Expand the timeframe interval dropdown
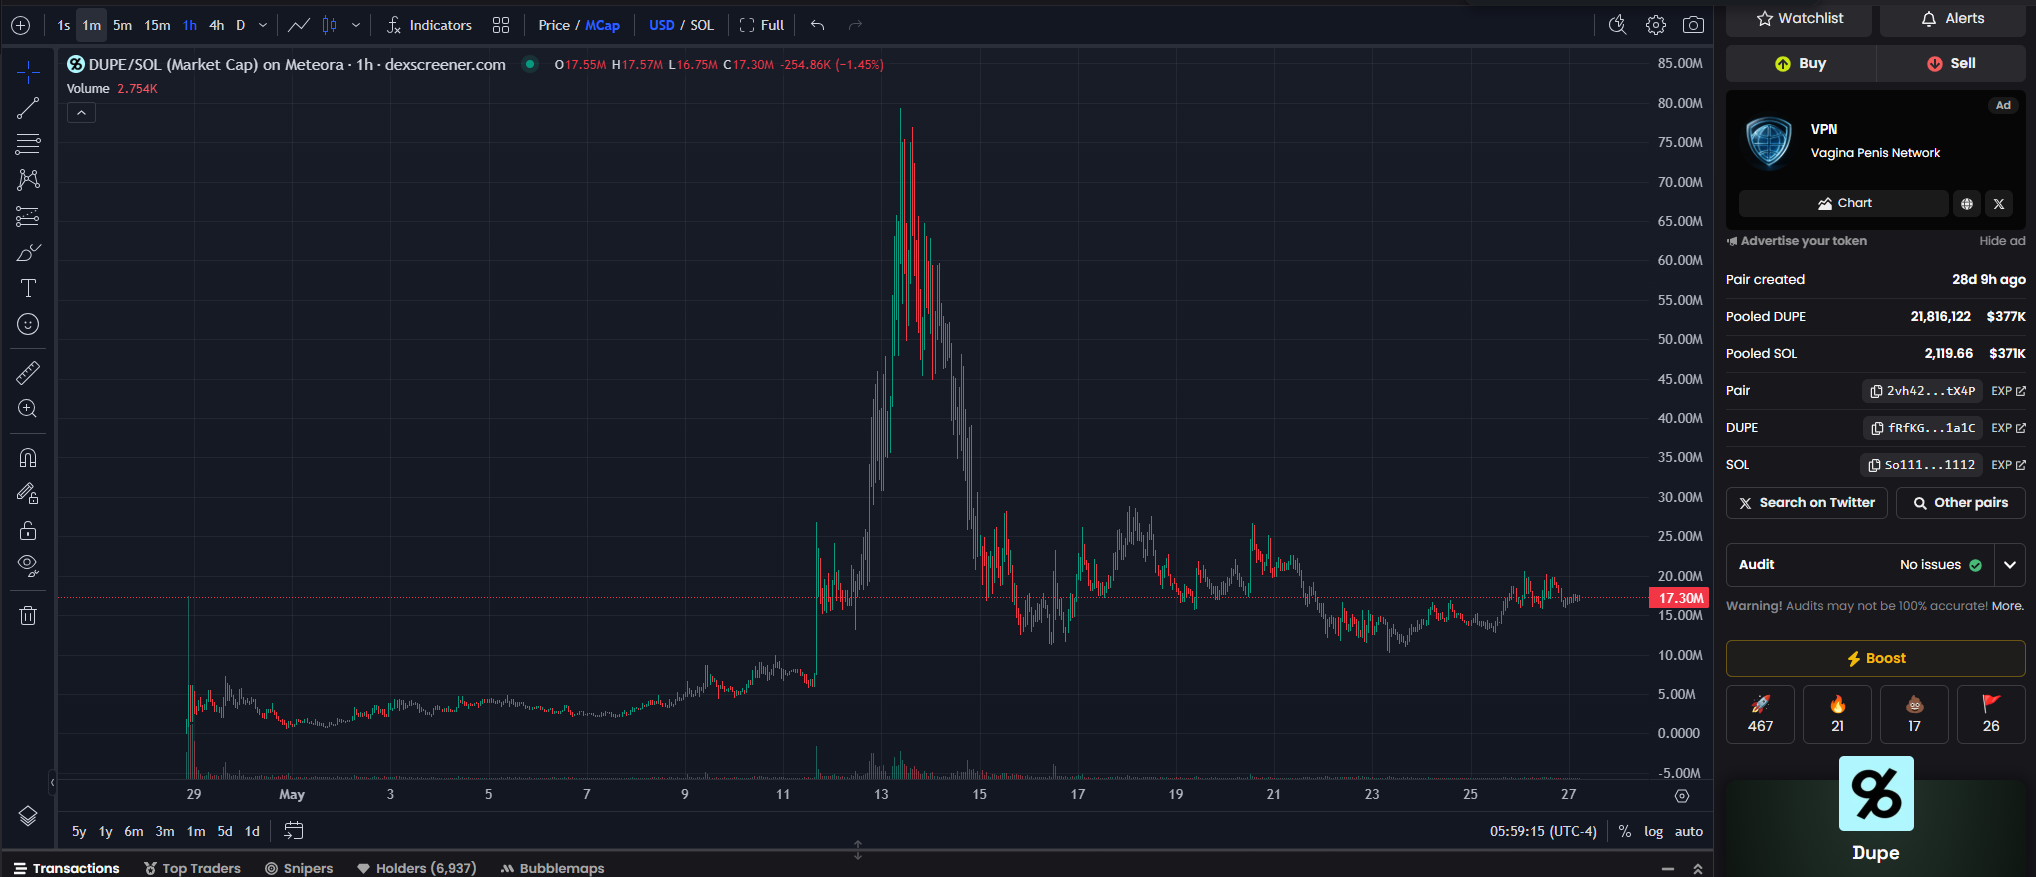The image size is (2036, 877). 263,25
